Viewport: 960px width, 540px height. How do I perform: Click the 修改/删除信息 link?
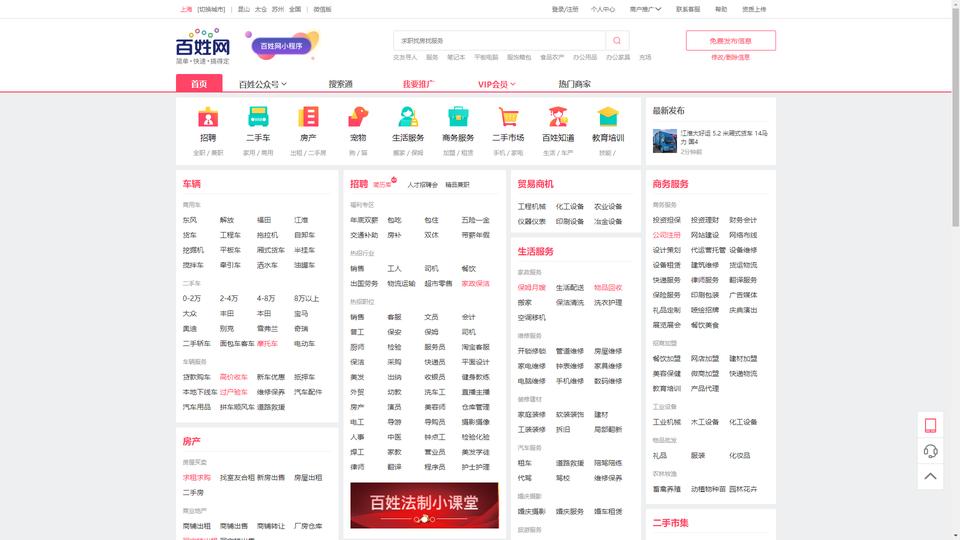click(x=730, y=58)
